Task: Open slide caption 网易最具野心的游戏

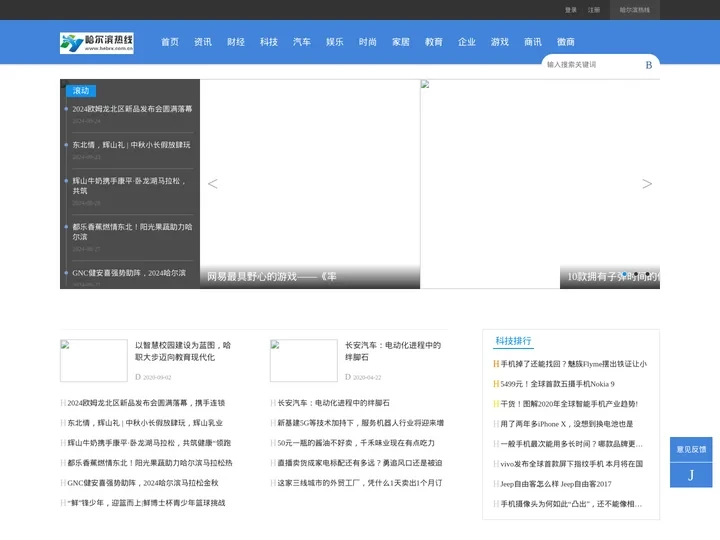Action: pyautogui.click(x=271, y=276)
